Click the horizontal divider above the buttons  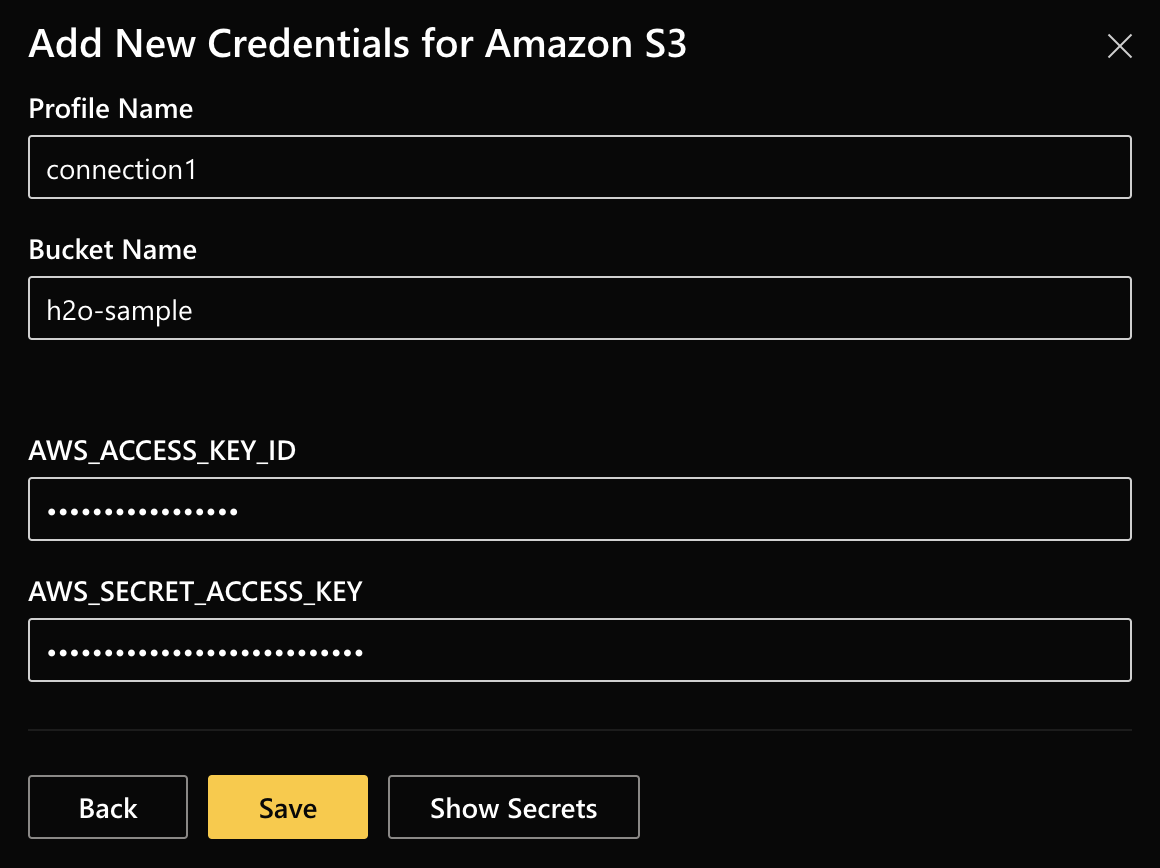tap(580, 730)
